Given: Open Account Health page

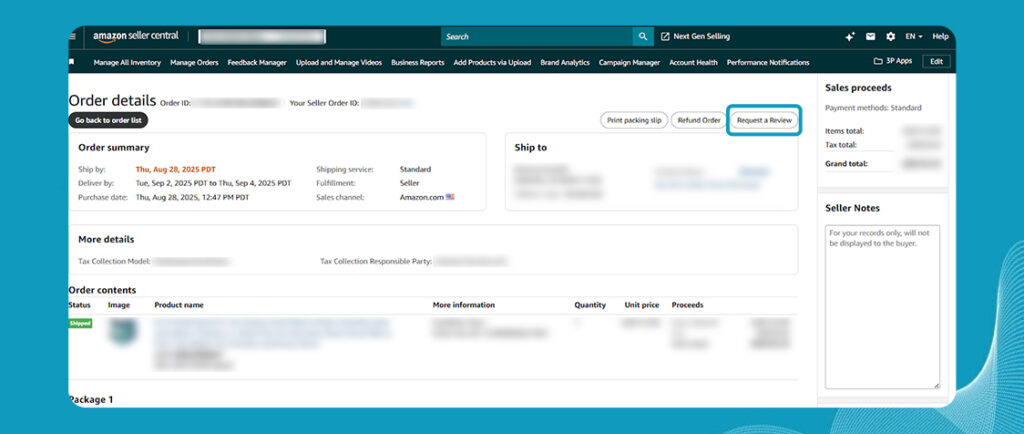Looking at the screenshot, I should [693, 62].
